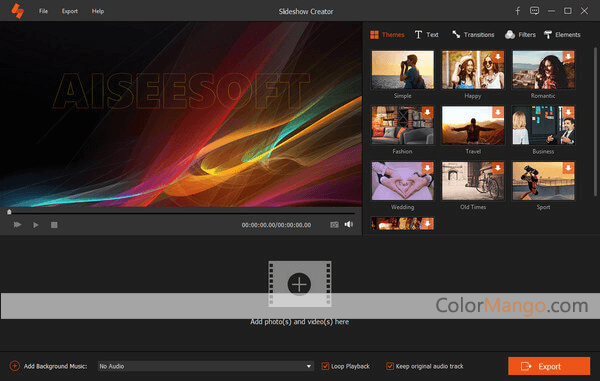Switch to the Elements tab
This screenshot has height=381, width=600.
pos(562,35)
